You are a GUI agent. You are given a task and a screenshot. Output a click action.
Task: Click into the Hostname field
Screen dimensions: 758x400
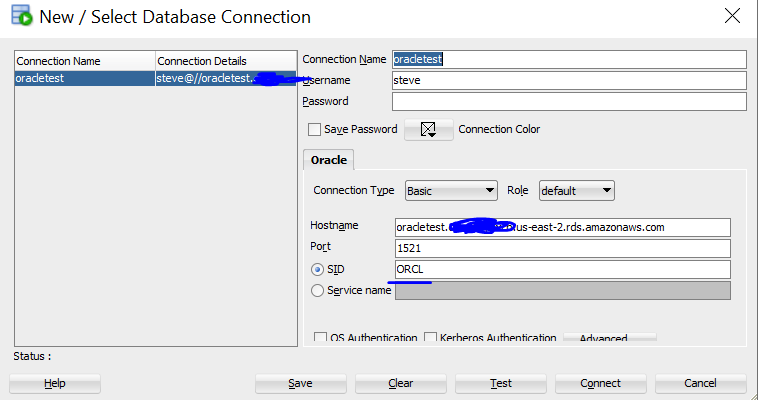coord(563,227)
